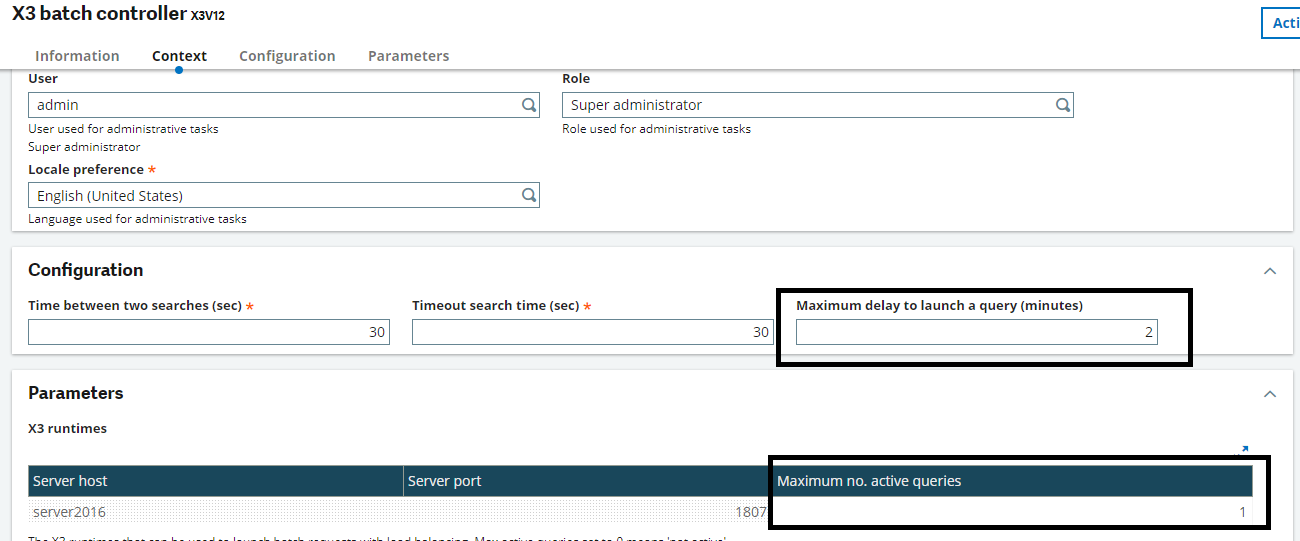The width and height of the screenshot is (1300, 541).
Task: Open the X3 runtimes table popout icon
Action: click(x=1243, y=450)
